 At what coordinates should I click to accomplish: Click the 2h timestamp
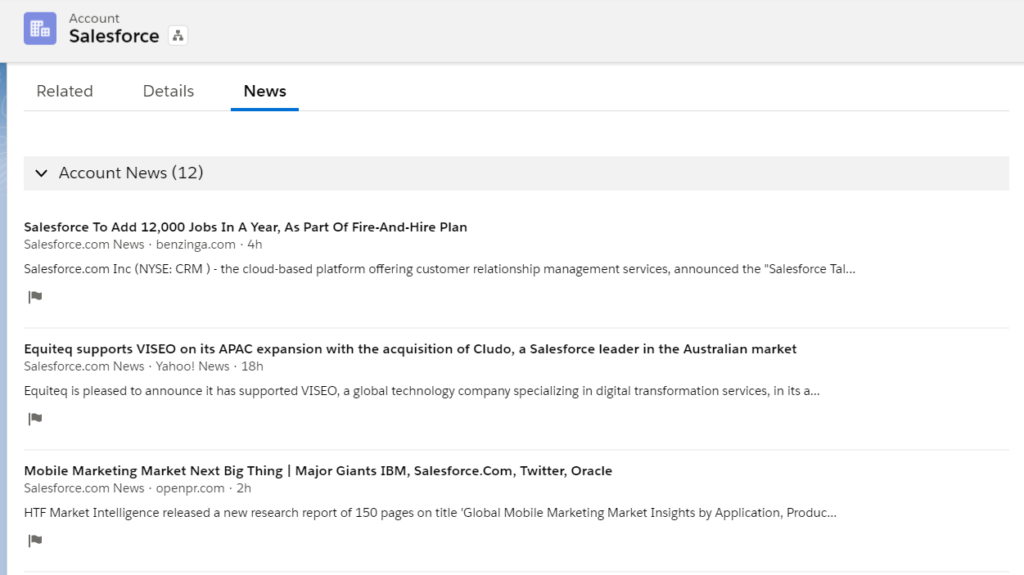click(244, 488)
